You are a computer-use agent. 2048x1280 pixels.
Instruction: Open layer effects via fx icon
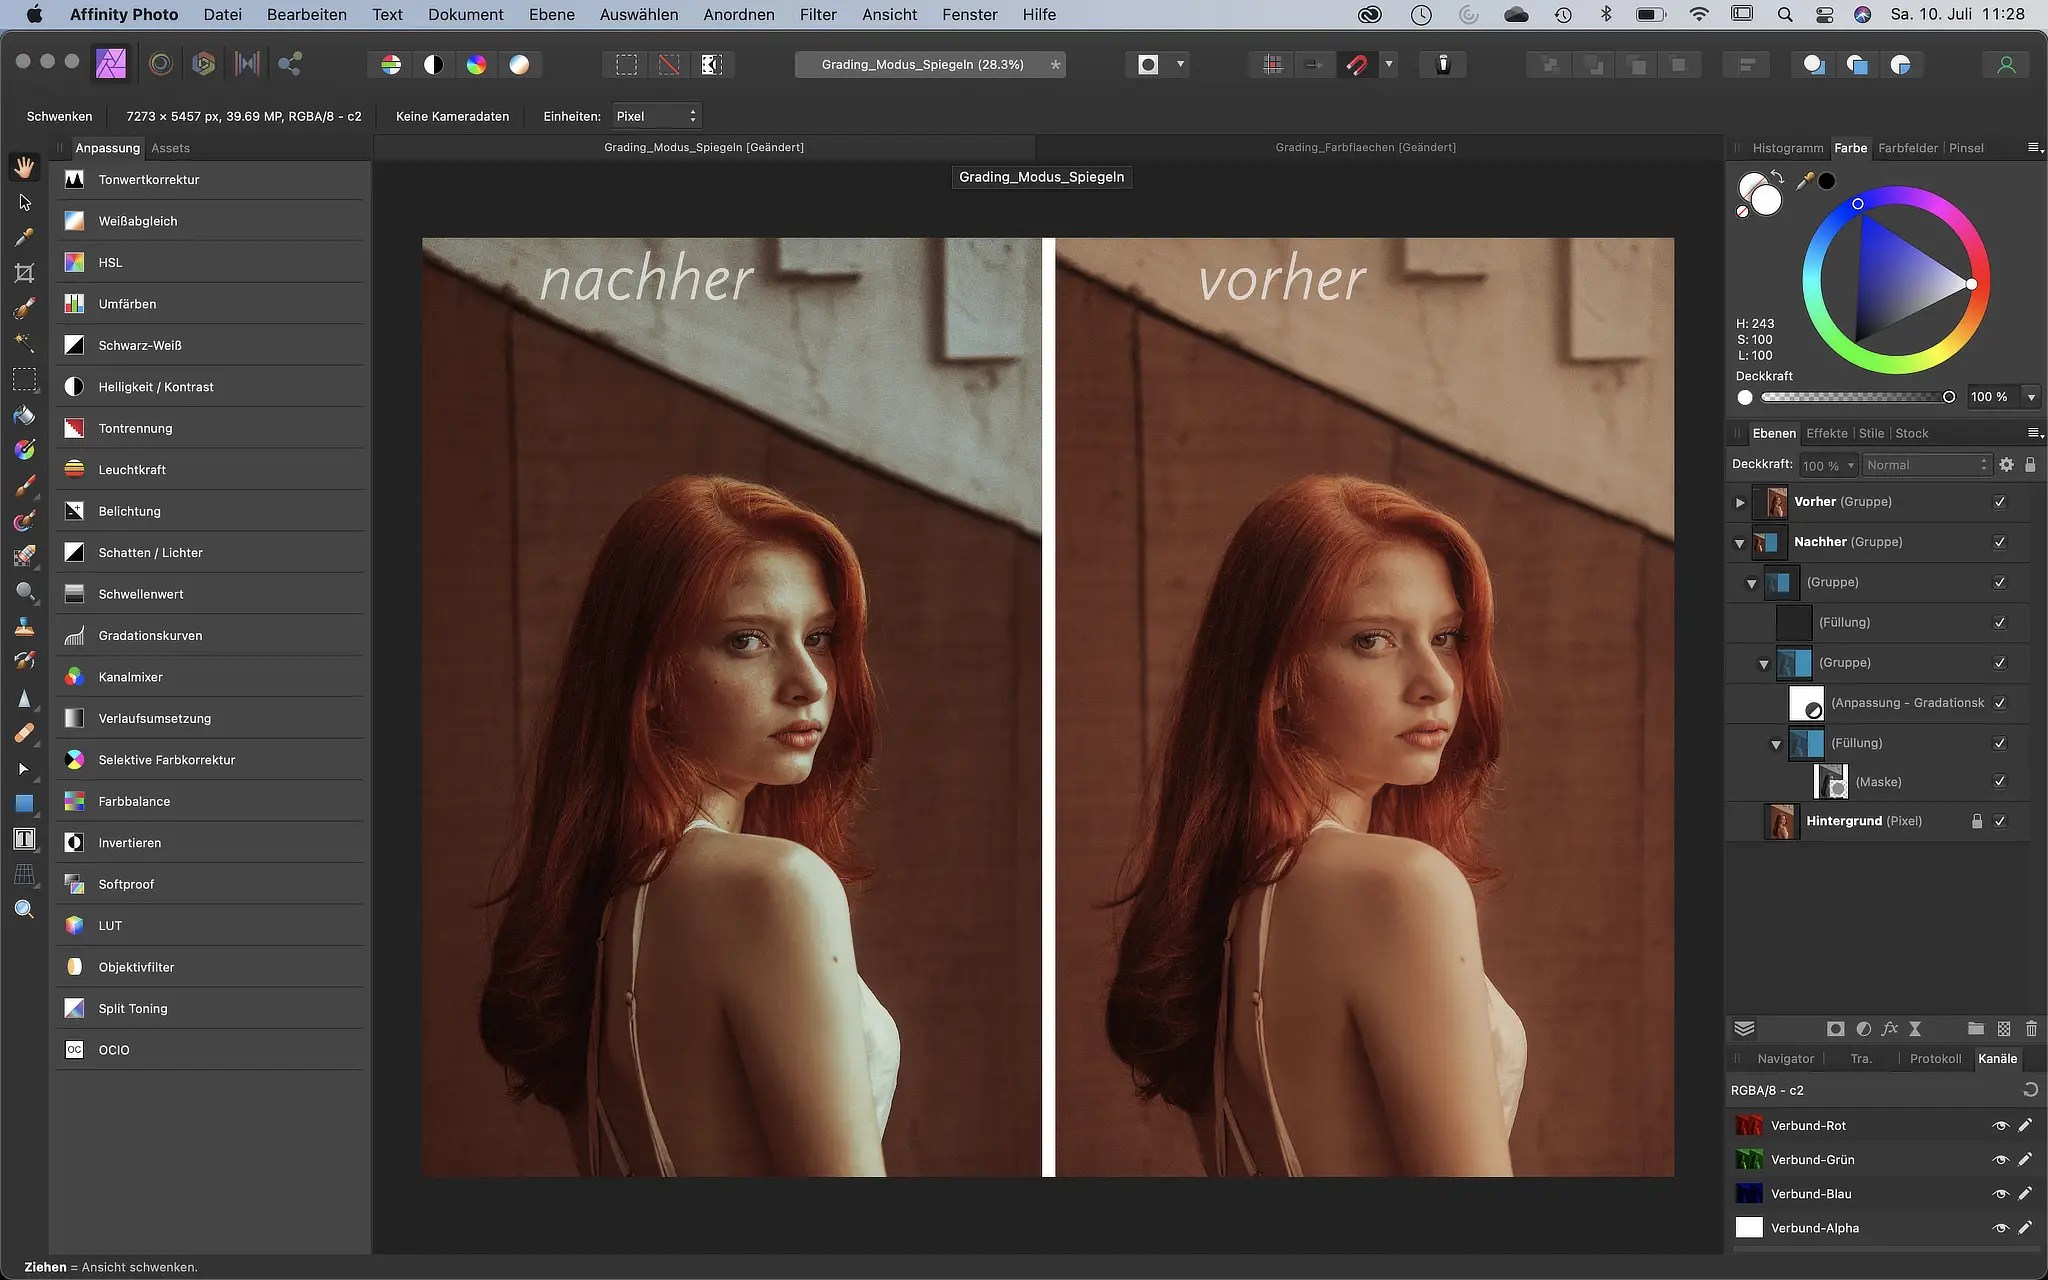[x=1889, y=1028]
